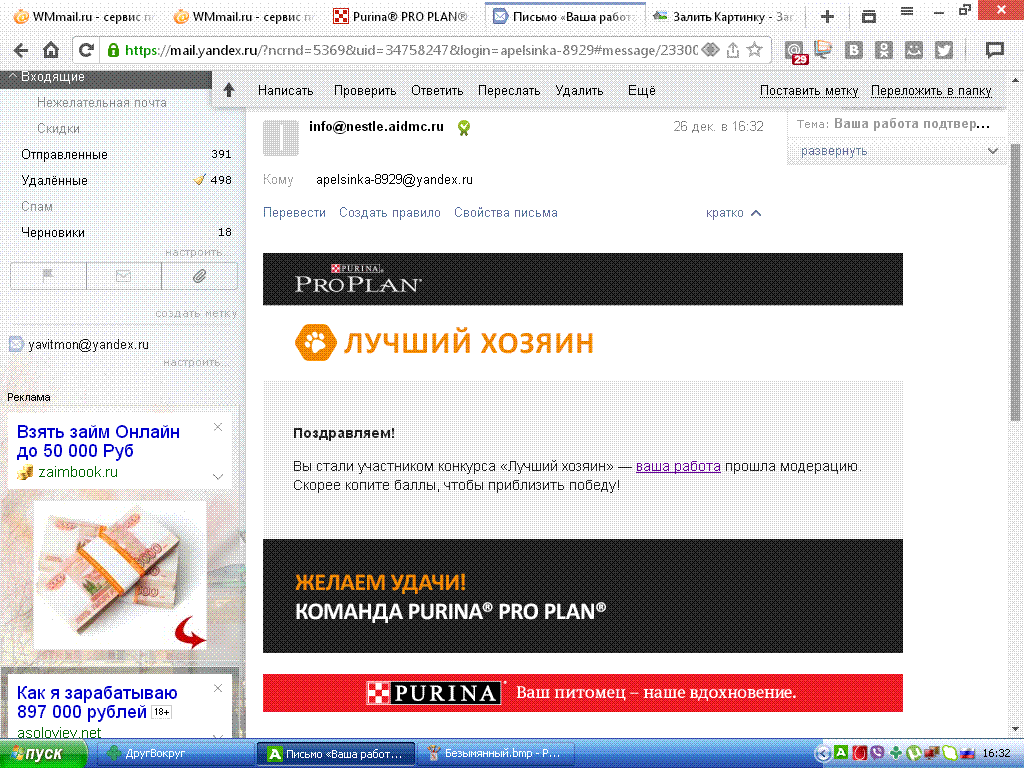1024x768 pixels.
Task: Open the Ещё dropdown in mail toolbar
Action: pos(641,91)
